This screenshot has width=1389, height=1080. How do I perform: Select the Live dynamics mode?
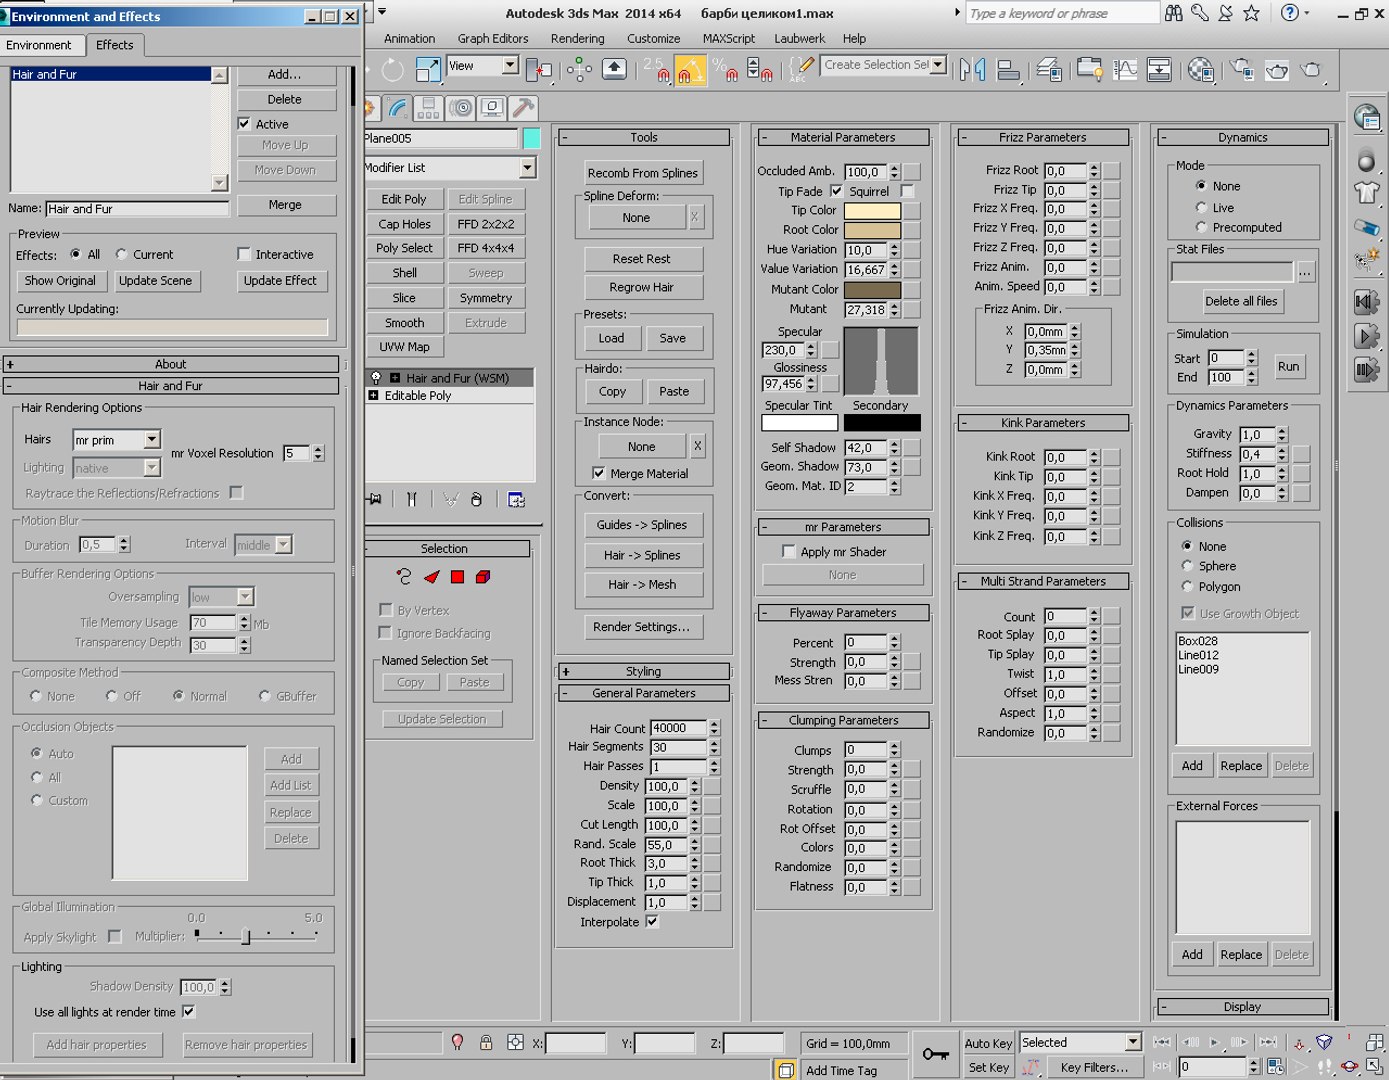[1201, 208]
